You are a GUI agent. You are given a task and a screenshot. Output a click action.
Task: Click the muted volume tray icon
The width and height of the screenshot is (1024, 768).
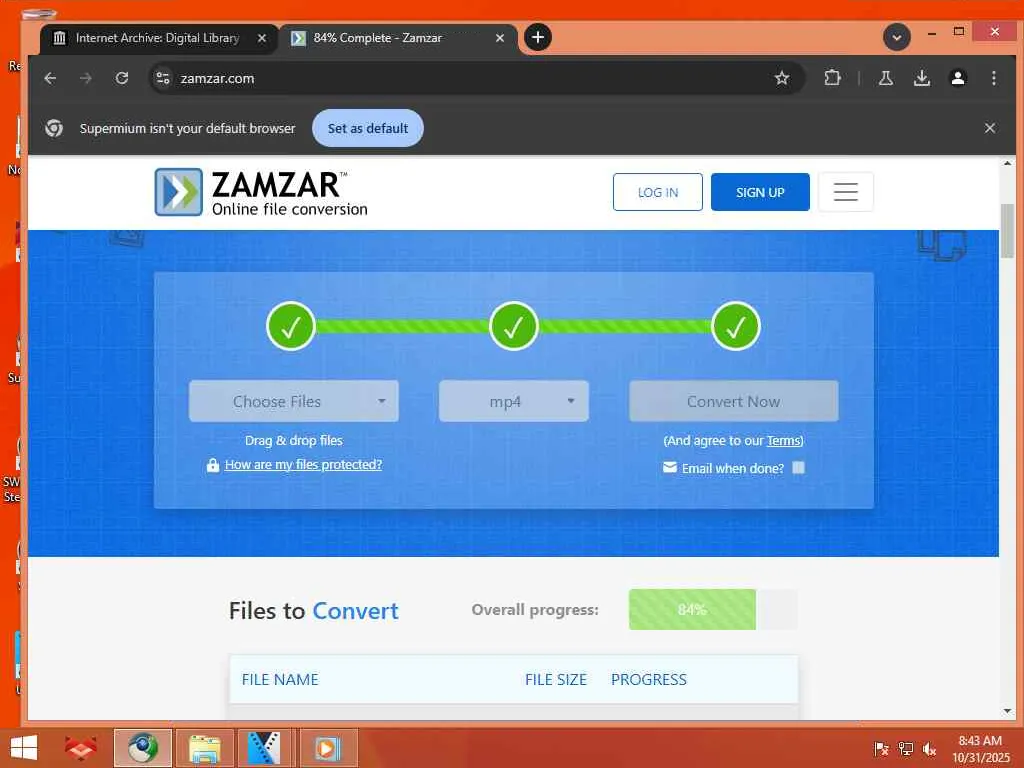(x=929, y=748)
